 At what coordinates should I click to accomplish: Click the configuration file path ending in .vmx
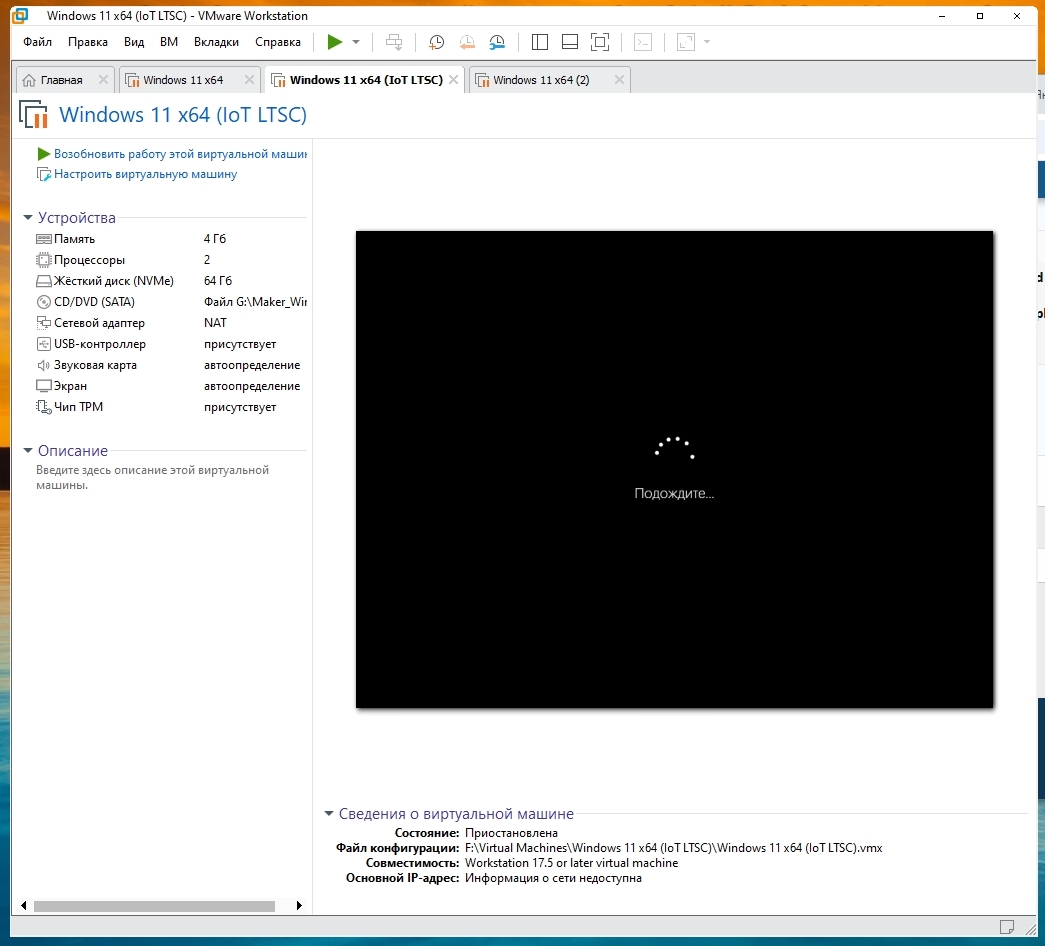[674, 848]
